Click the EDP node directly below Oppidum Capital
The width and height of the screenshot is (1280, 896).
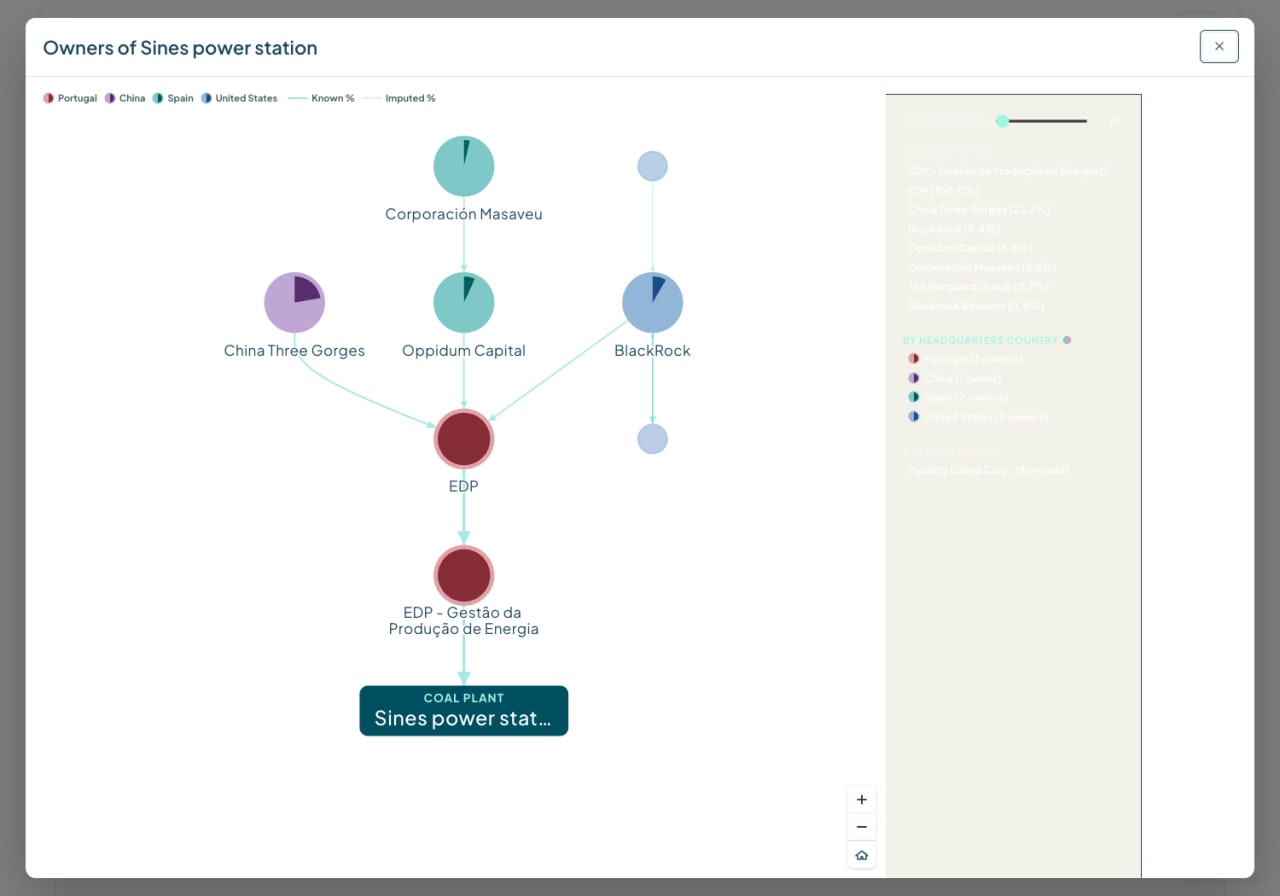464,439
